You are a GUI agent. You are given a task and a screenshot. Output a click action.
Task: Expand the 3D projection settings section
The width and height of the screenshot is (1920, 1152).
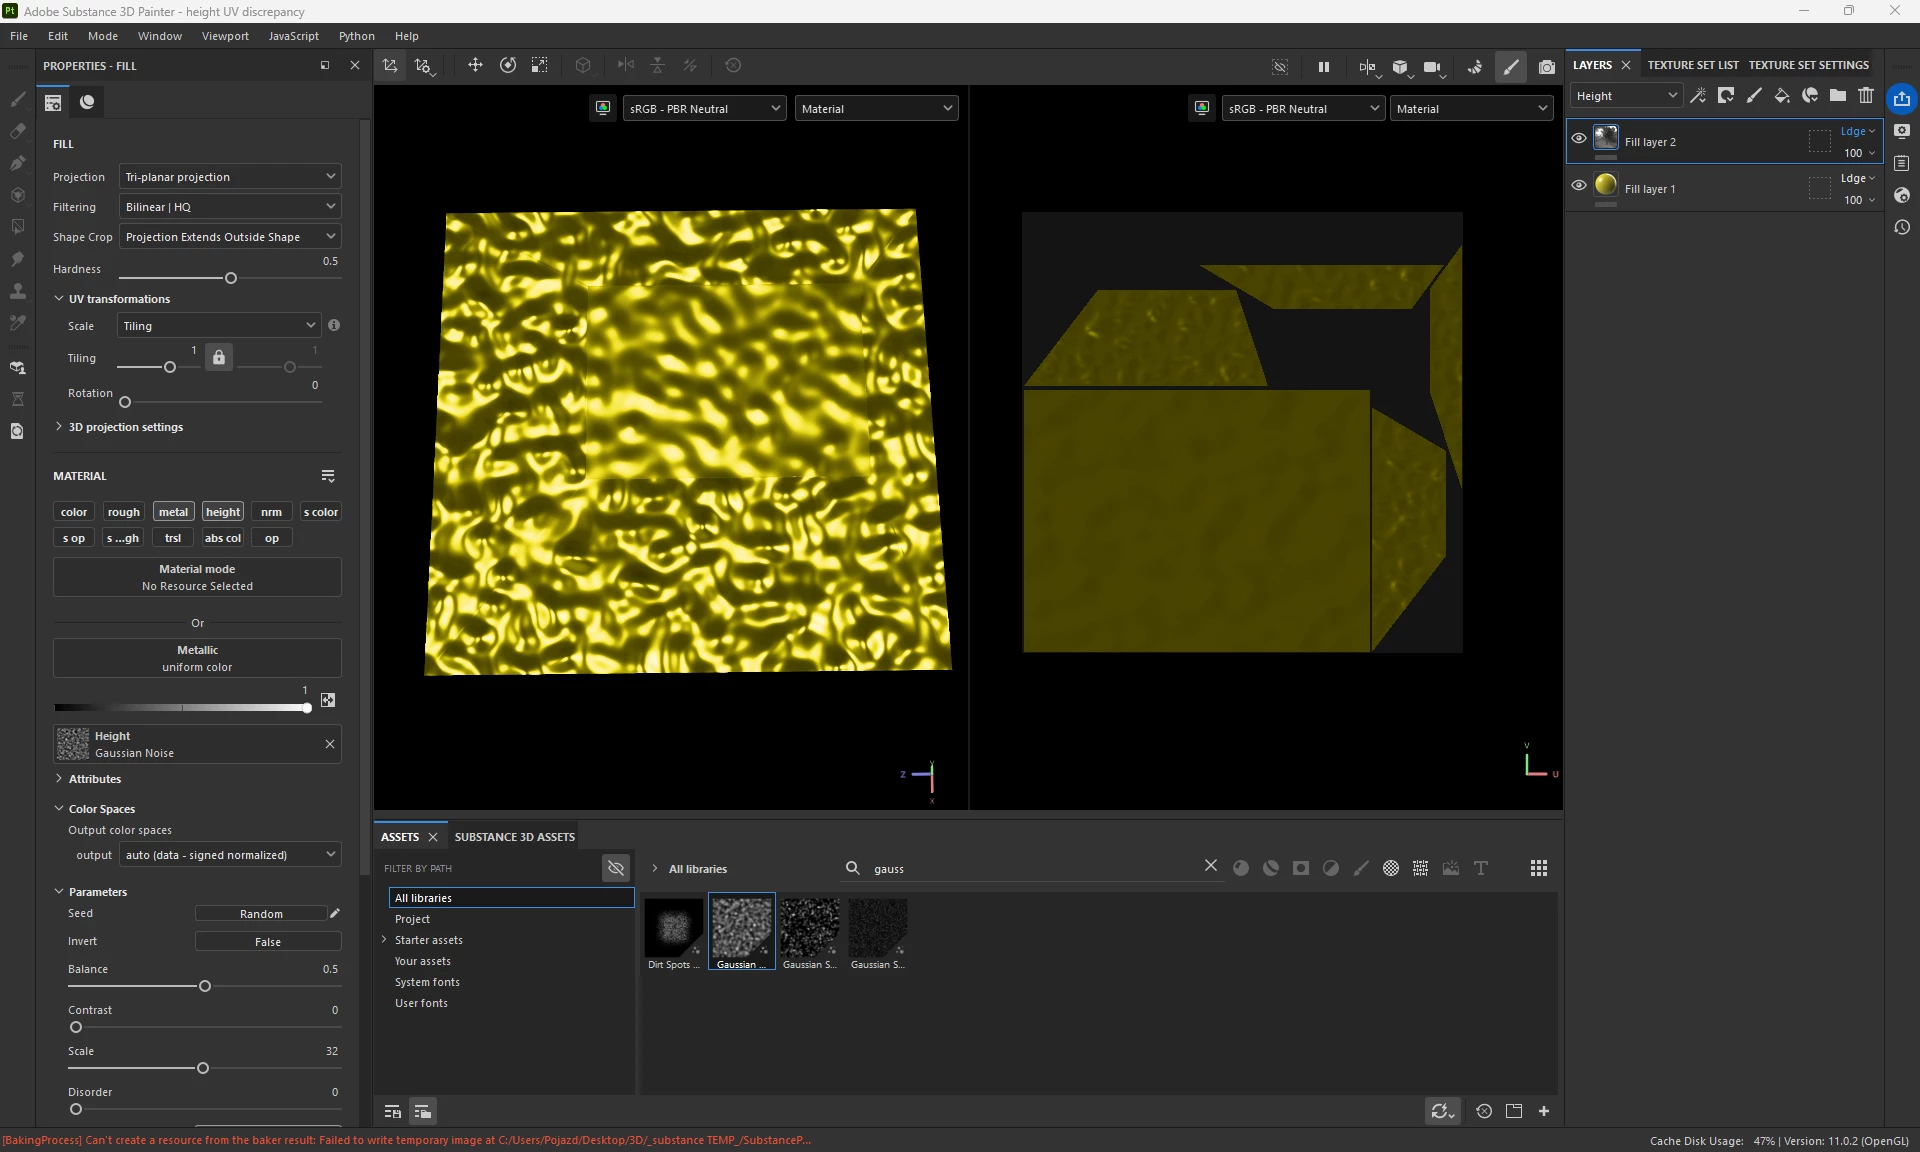125,427
